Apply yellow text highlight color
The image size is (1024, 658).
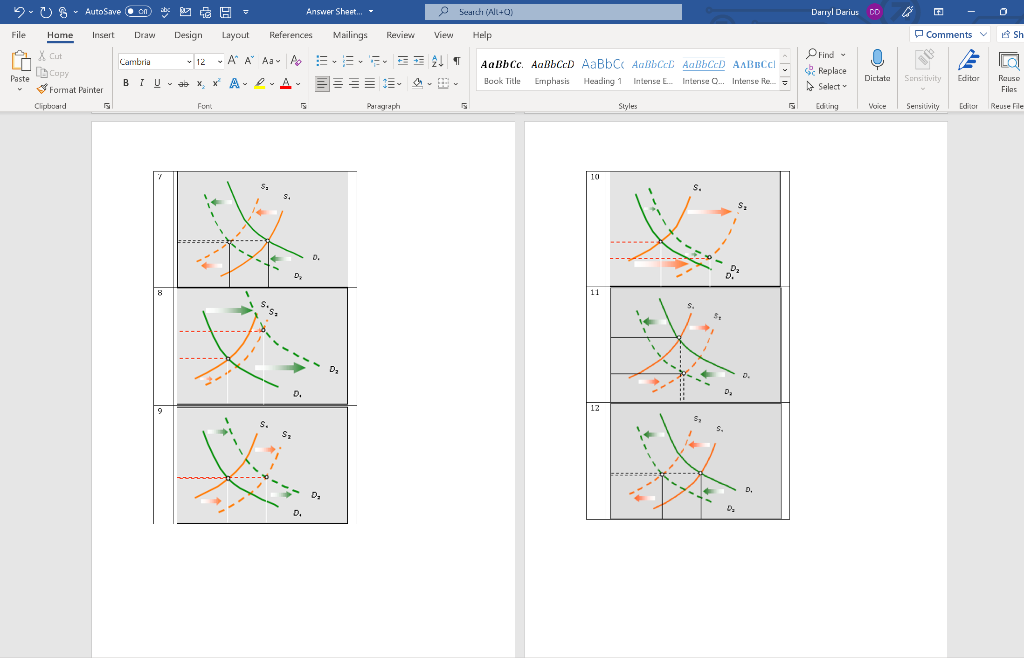pyautogui.click(x=260, y=83)
